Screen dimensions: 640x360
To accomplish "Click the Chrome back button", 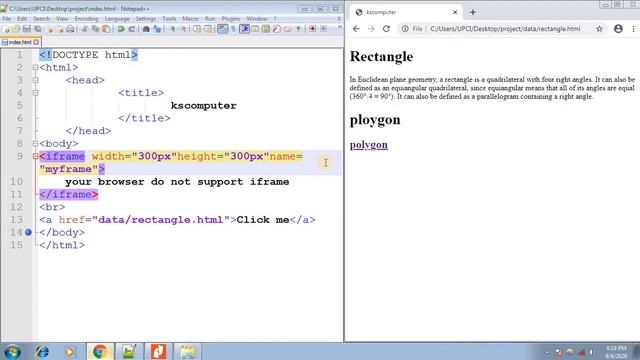I will click(x=356, y=29).
